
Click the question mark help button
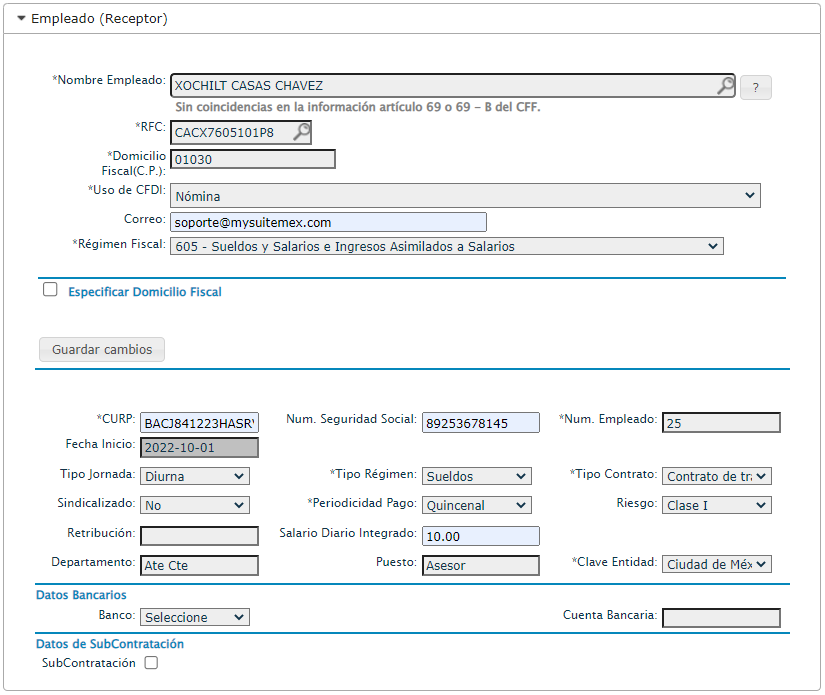click(x=755, y=88)
